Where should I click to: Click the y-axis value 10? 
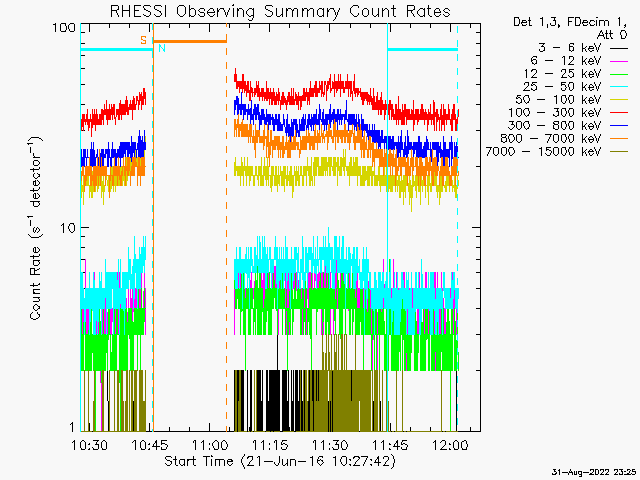click(x=68, y=228)
